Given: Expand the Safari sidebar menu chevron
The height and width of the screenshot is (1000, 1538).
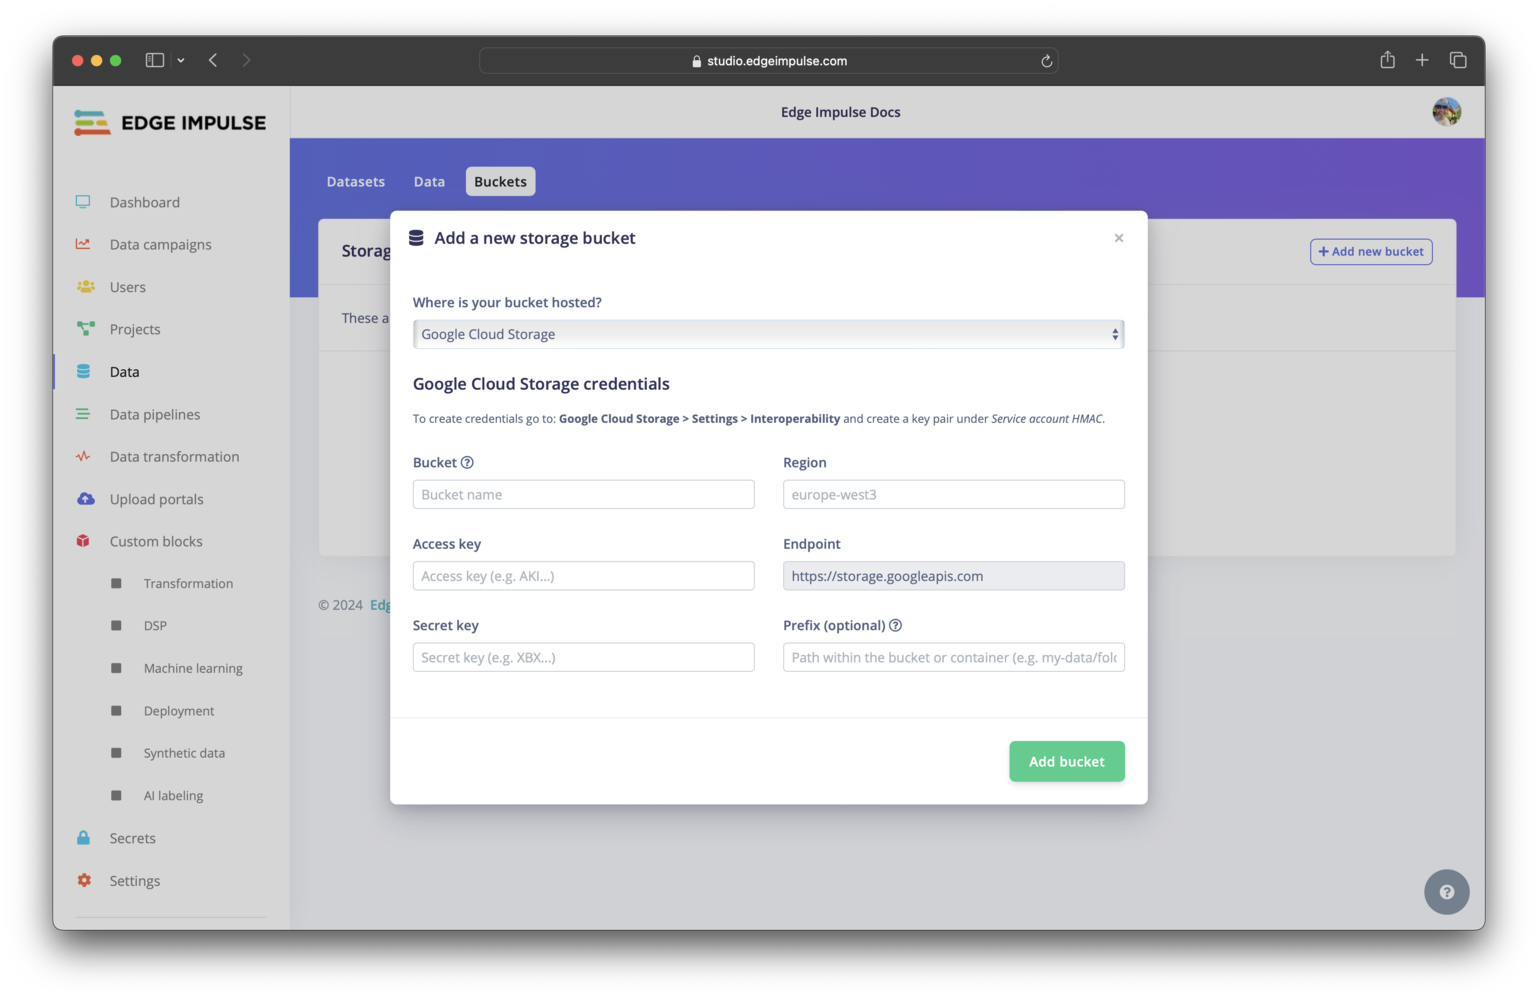Looking at the screenshot, I should pos(181,60).
